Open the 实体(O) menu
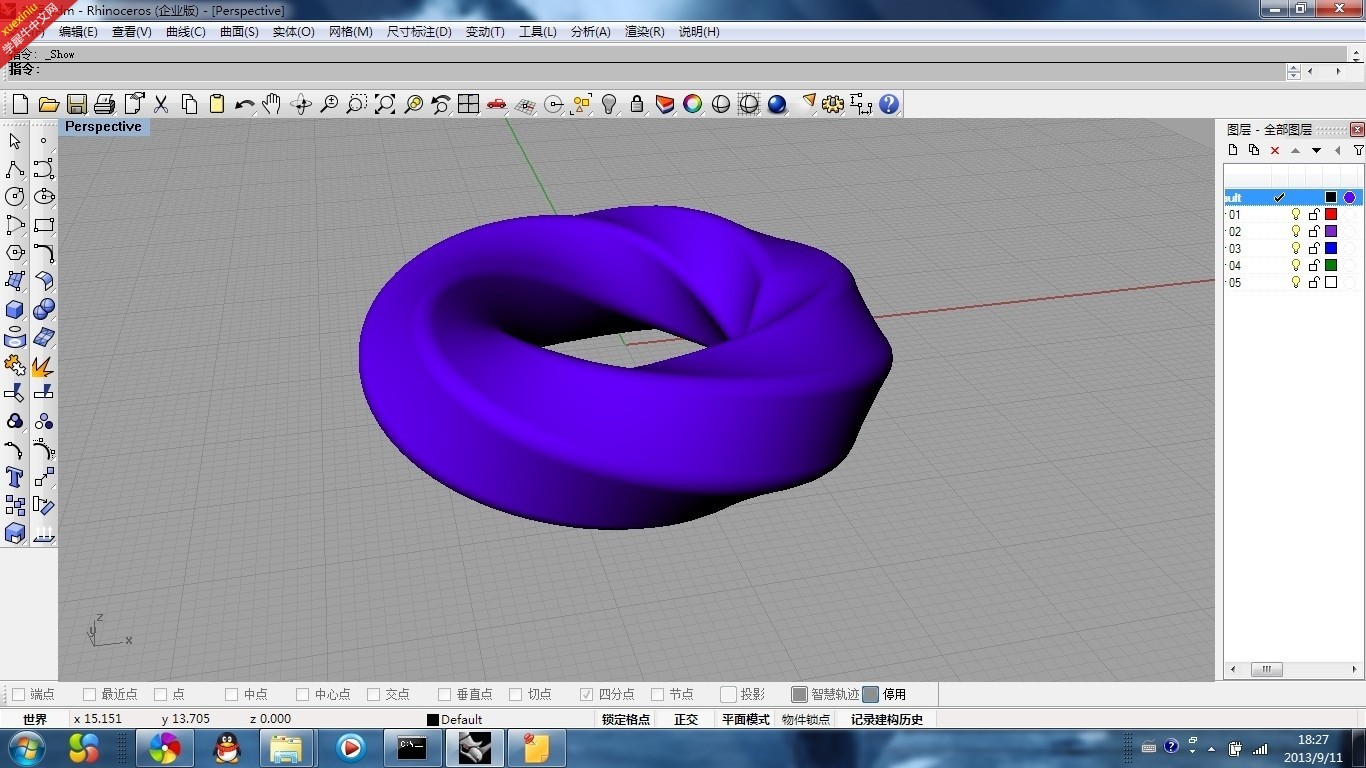1366x768 pixels. pyautogui.click(x=293, y=32)
